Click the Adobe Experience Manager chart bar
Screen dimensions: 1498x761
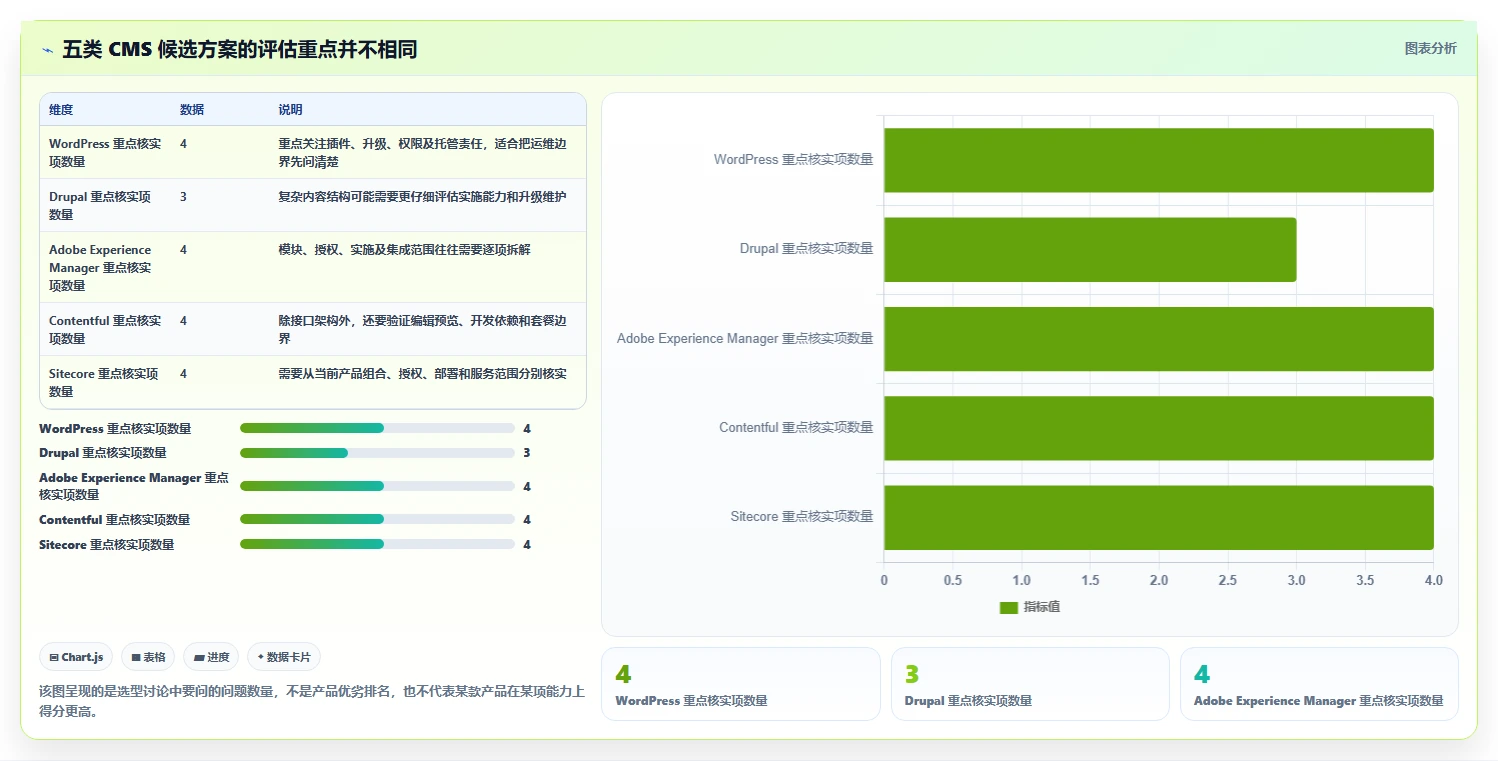pyautogui.click(x=1158, y=339)
